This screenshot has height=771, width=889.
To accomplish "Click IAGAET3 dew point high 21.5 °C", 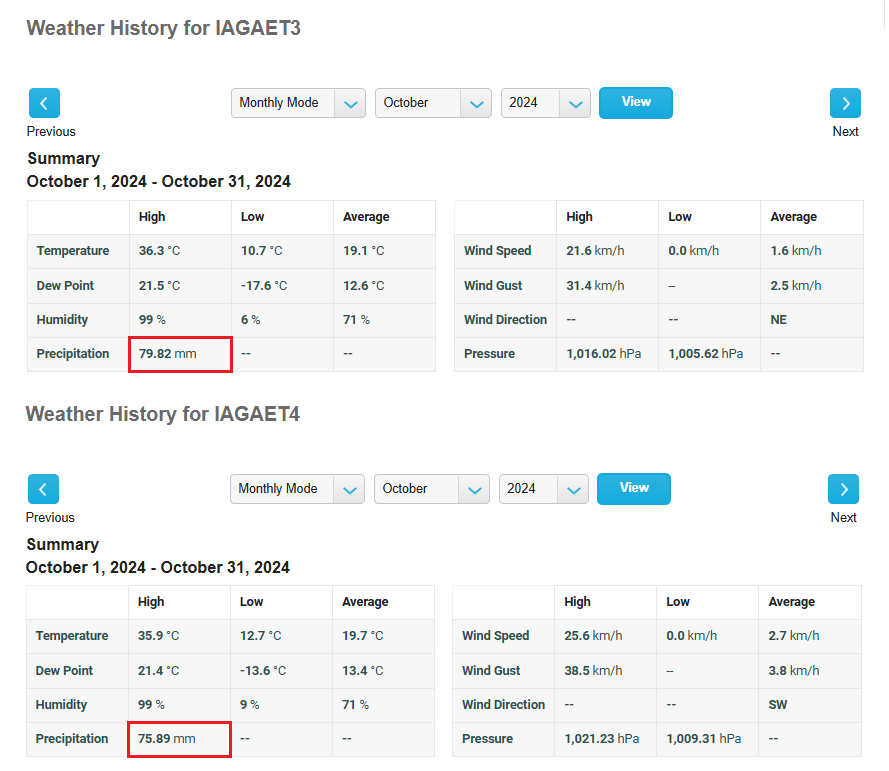I will point(159,286).
